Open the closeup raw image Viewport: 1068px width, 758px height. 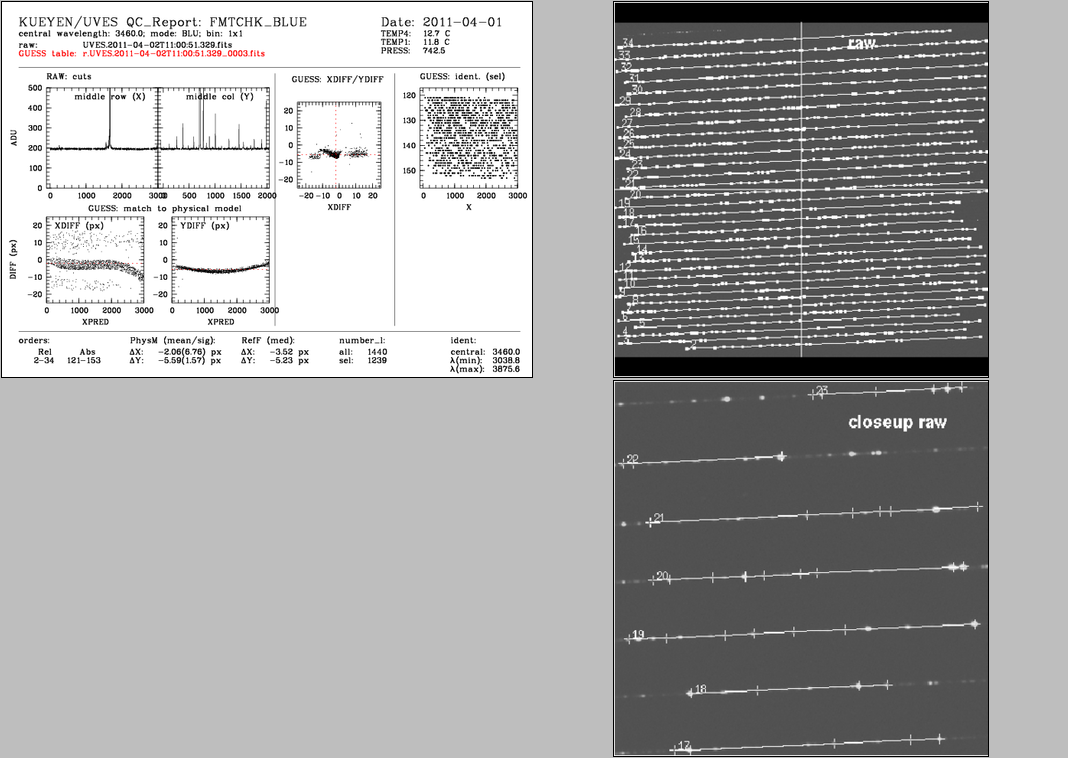[800, 568]
